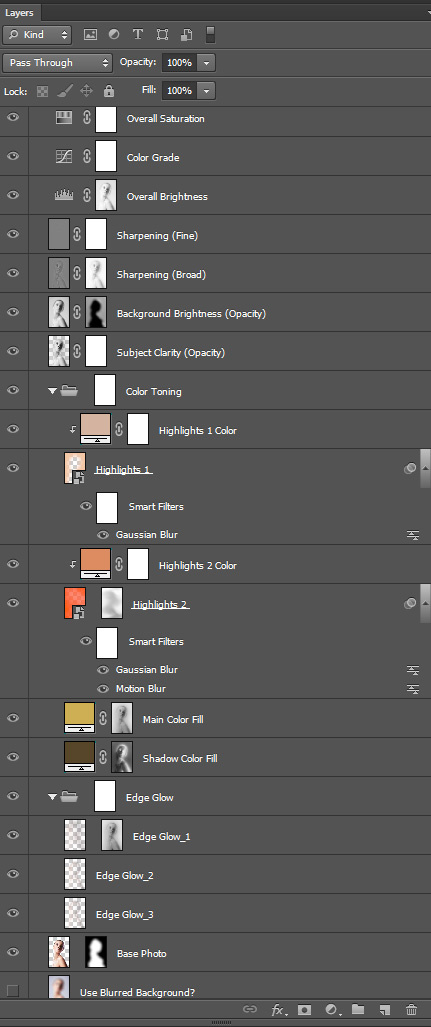Click the Base Photo layer thumbnail
The image size is (431, 1027).
59,952
